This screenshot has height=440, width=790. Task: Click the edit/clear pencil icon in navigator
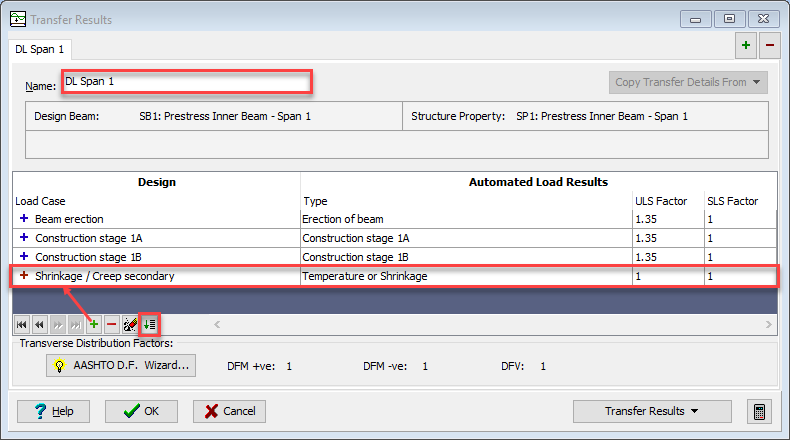(x=130, y=325)
